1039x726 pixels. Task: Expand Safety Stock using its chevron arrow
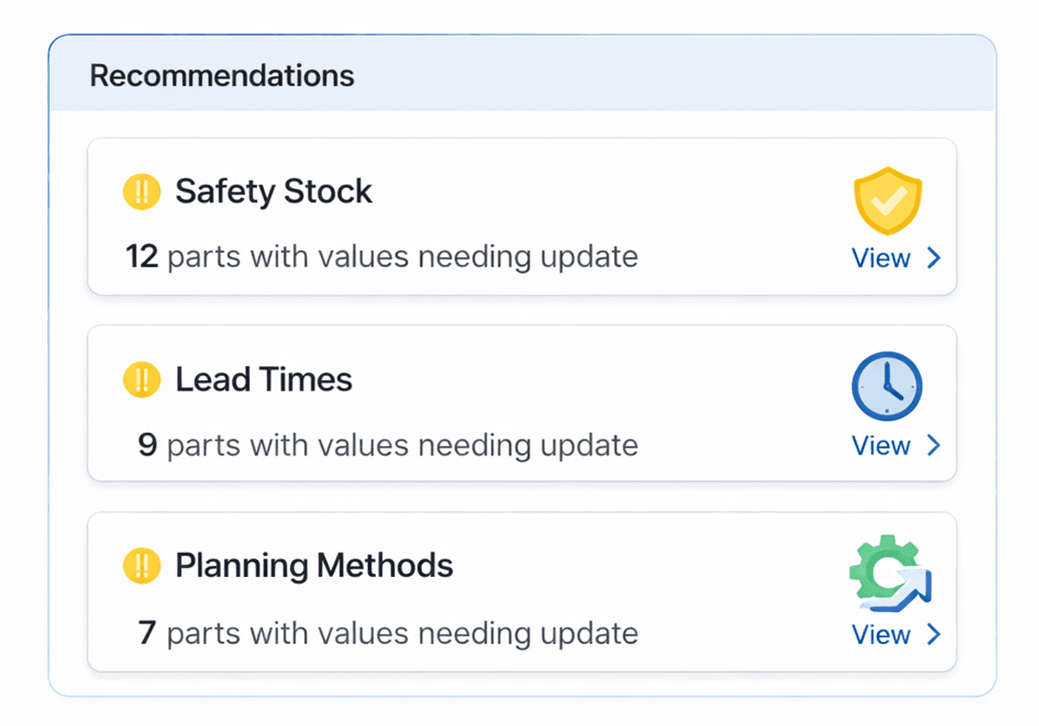tap(934, 258)
